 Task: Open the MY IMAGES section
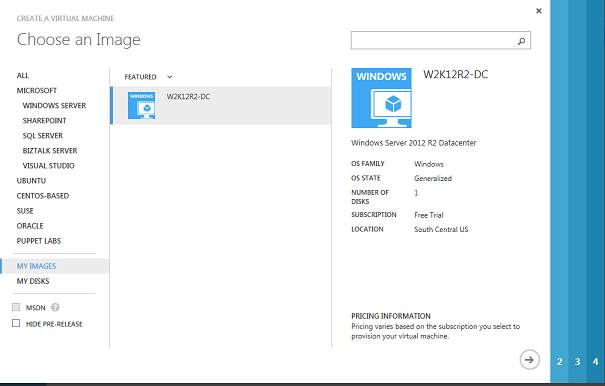pyautogui.click(x=55, y=266)
